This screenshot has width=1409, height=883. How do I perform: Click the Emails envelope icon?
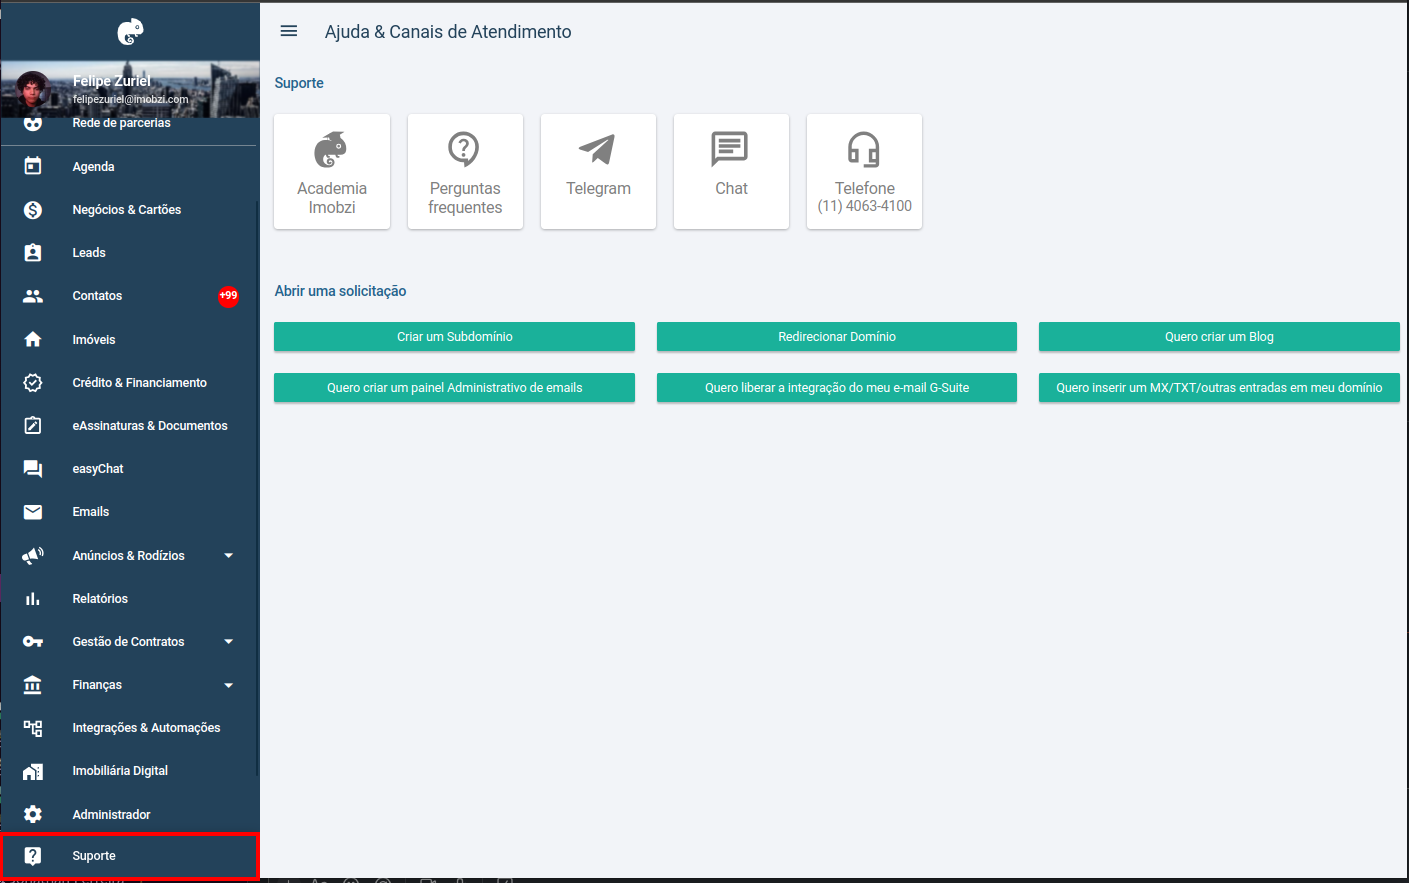click(33, 512)
